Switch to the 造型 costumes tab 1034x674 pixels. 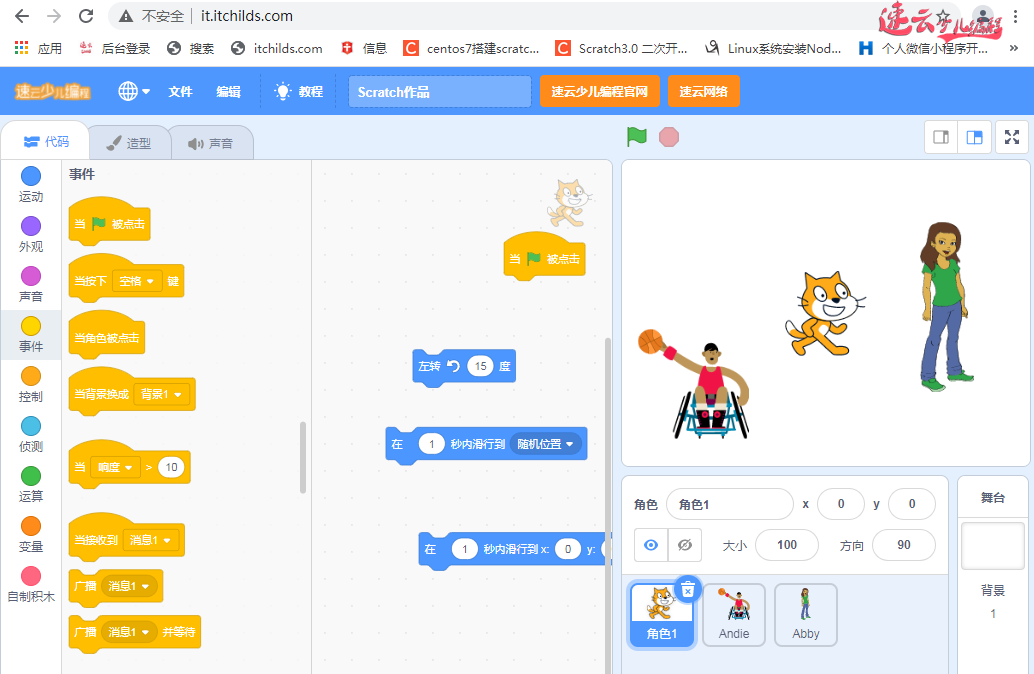tap(129, 143)
